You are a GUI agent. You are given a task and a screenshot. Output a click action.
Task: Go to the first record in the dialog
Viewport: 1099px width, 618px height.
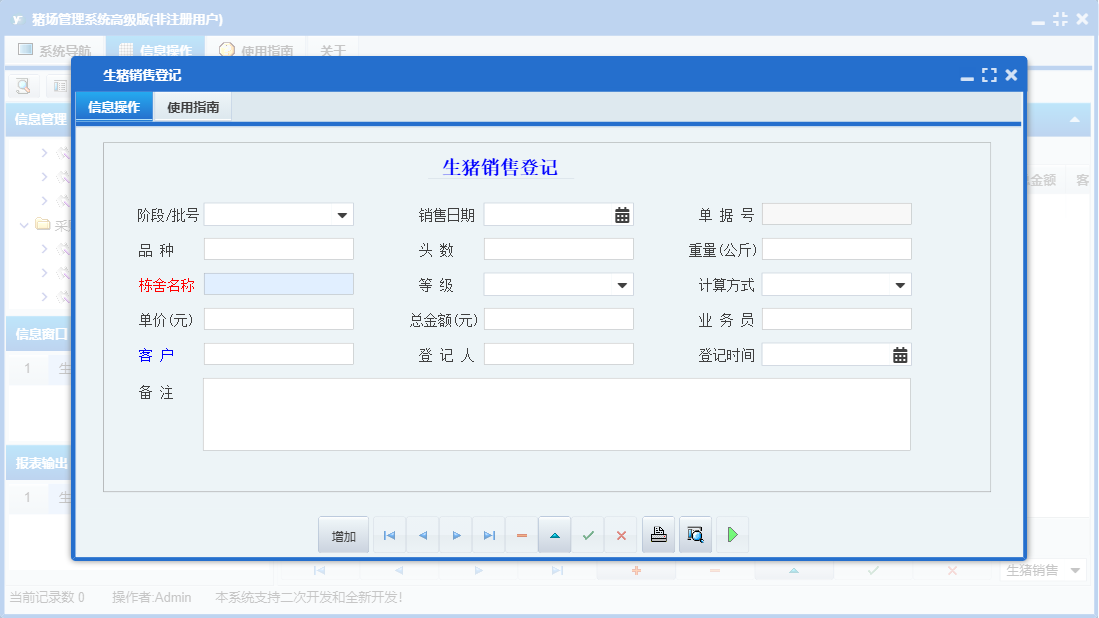pos(389,536)
